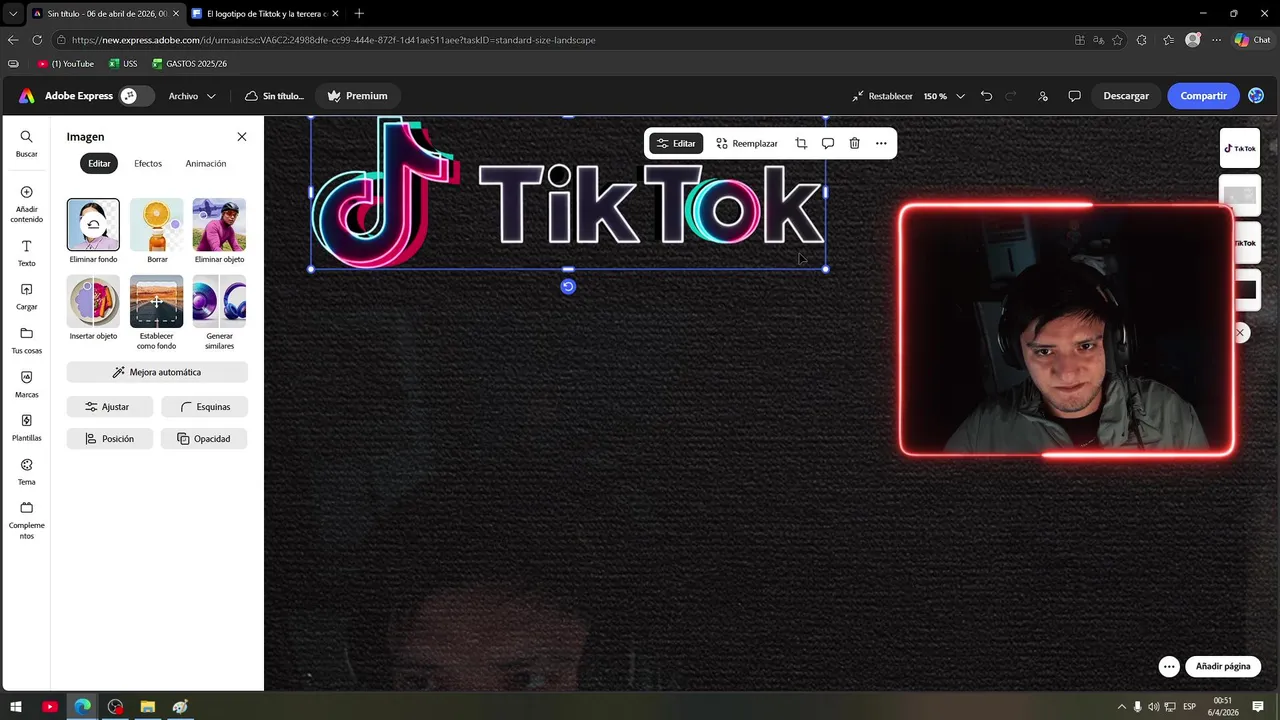Click Restablecer zoom button
Screen dimensions: 1280x720
(882, 96)
